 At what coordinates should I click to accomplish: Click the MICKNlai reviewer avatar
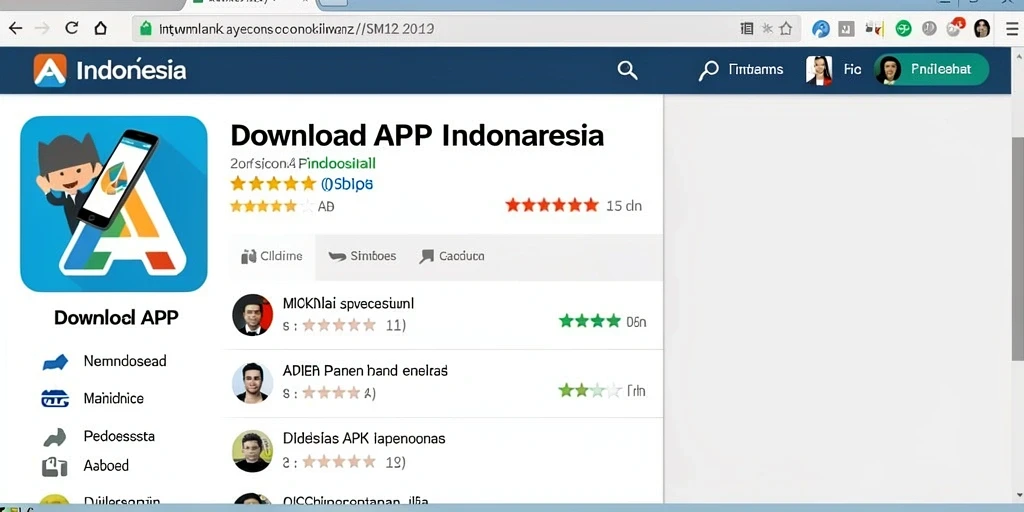tap(253, 315)
